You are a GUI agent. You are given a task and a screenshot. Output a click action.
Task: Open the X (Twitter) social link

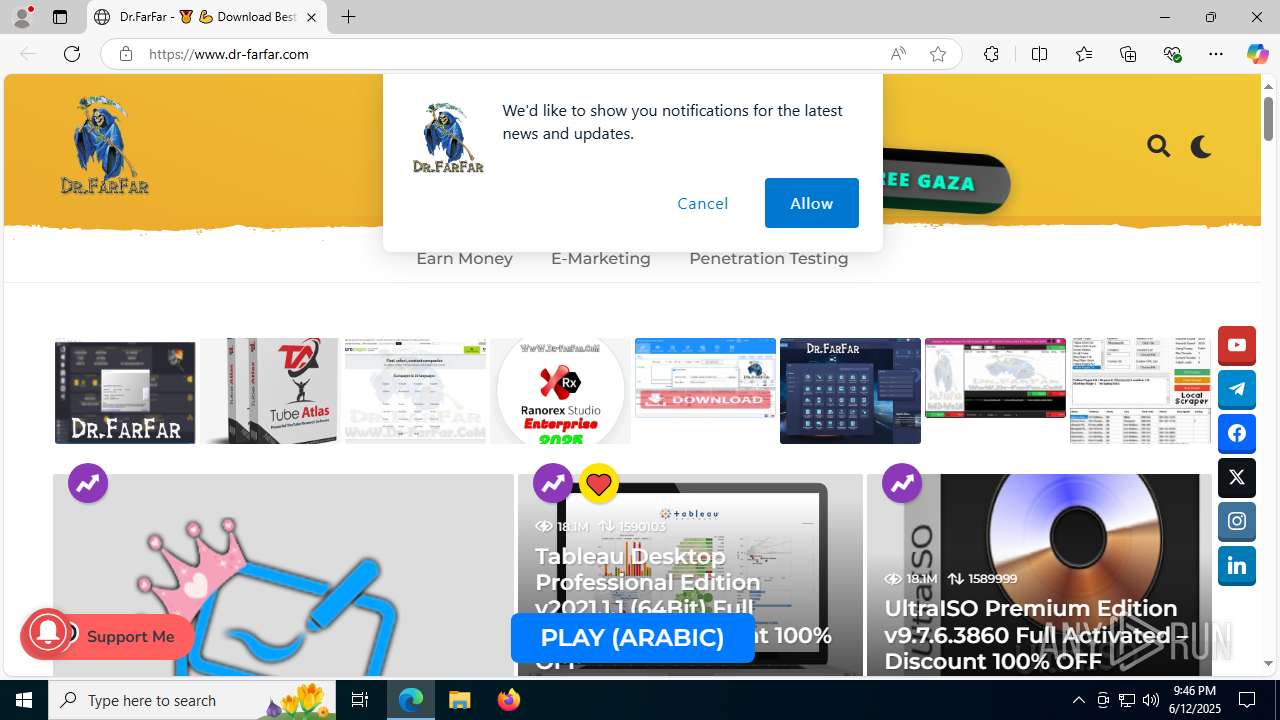click(1237, 478)
